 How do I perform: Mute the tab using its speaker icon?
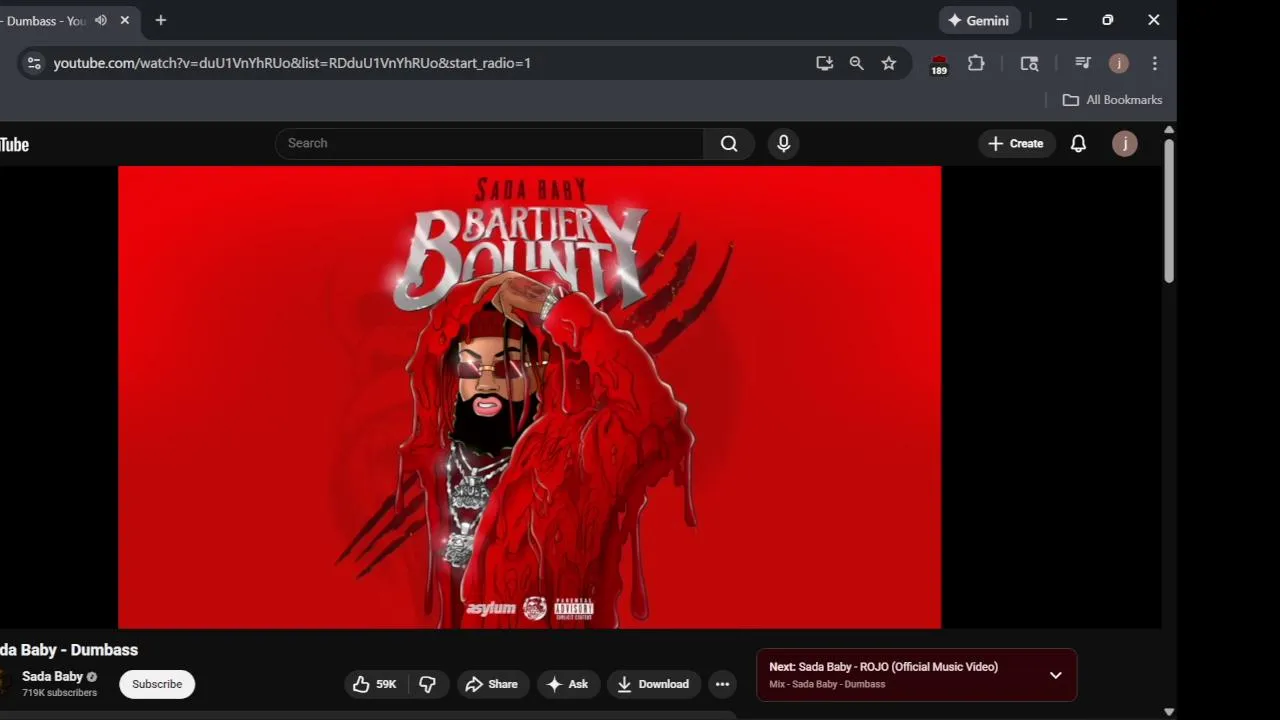pos(101,20)
